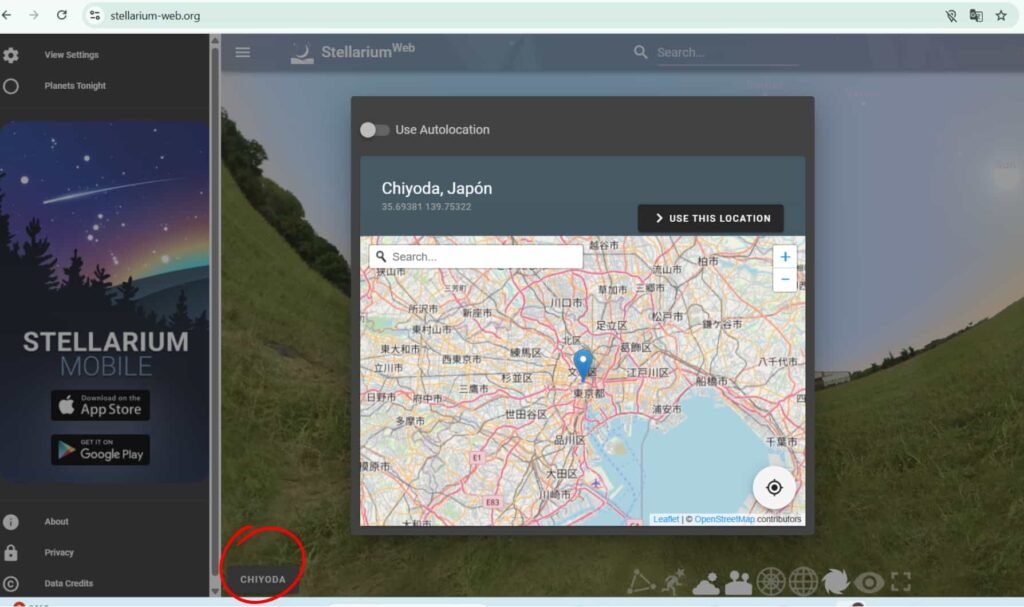Image resolution: width=1024 pixels, height=607 pixels.
Task: Click the Data Credits copyright icon
Action: pyautogui.click(x=10, y=583)
